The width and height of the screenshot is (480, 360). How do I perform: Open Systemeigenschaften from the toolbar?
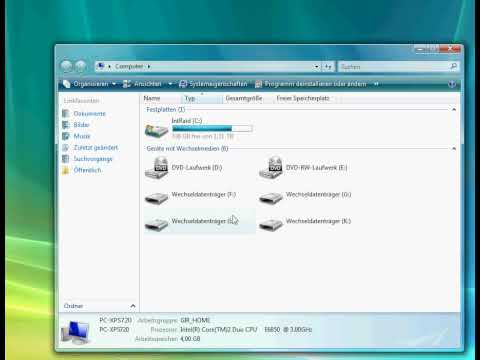pyautogui.click(x=213, y=84)
